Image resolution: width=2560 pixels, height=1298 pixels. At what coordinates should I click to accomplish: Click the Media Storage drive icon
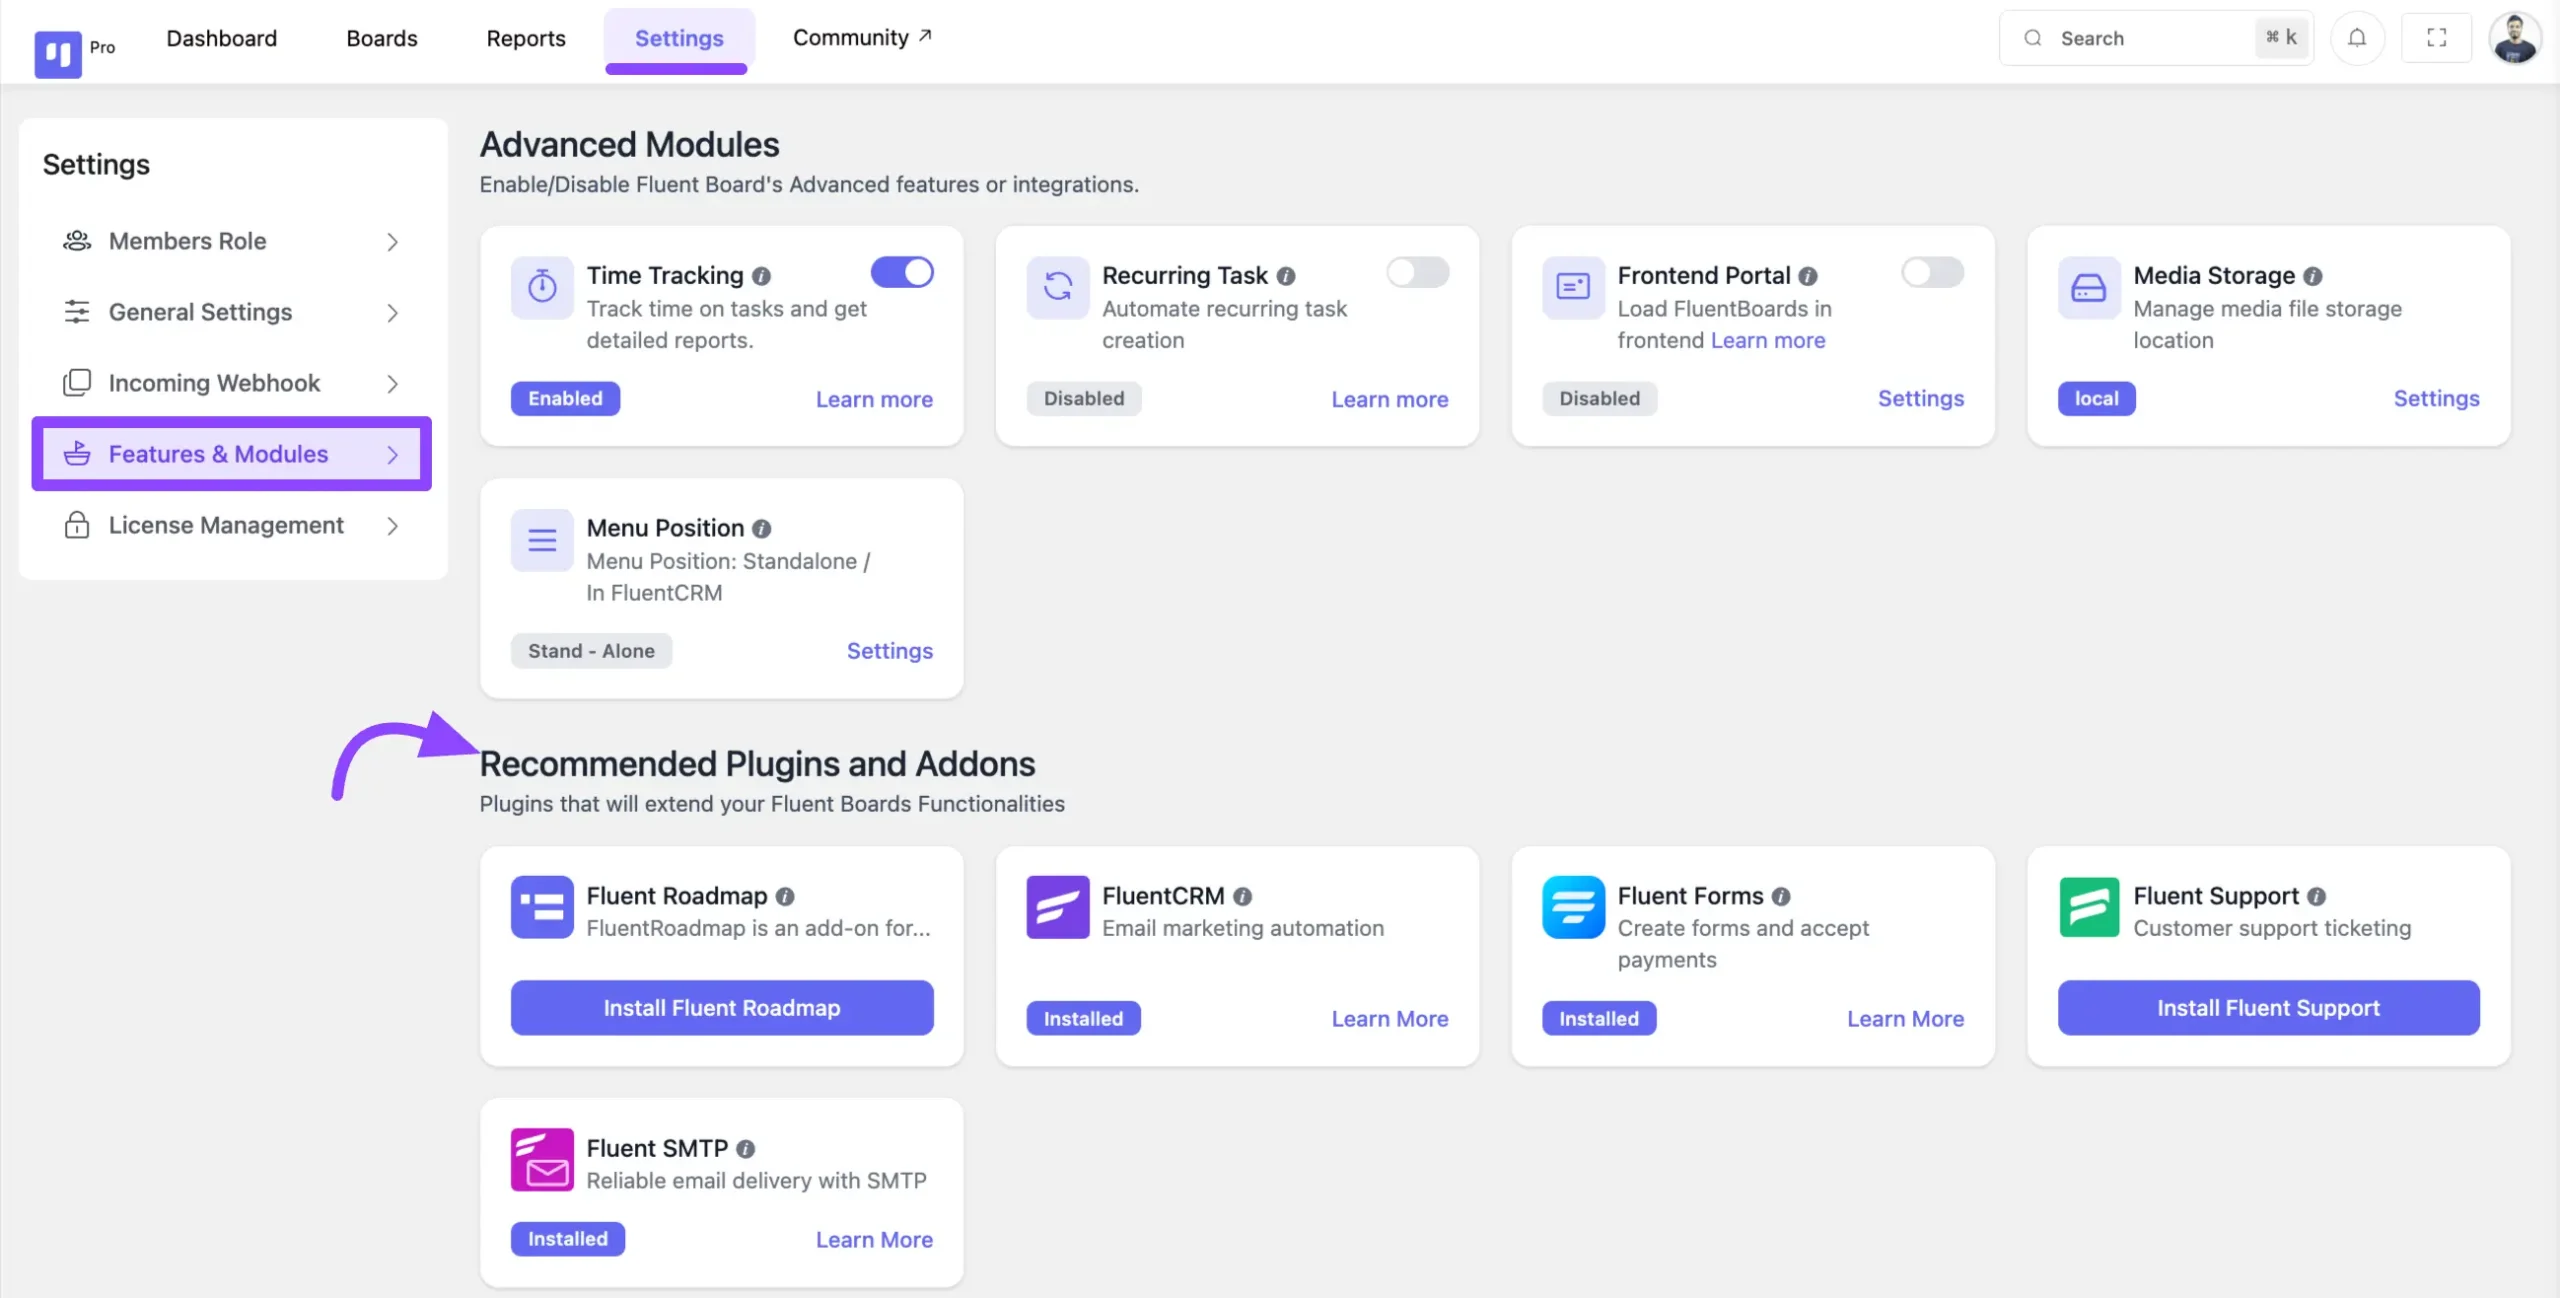tap(2089, 287)
